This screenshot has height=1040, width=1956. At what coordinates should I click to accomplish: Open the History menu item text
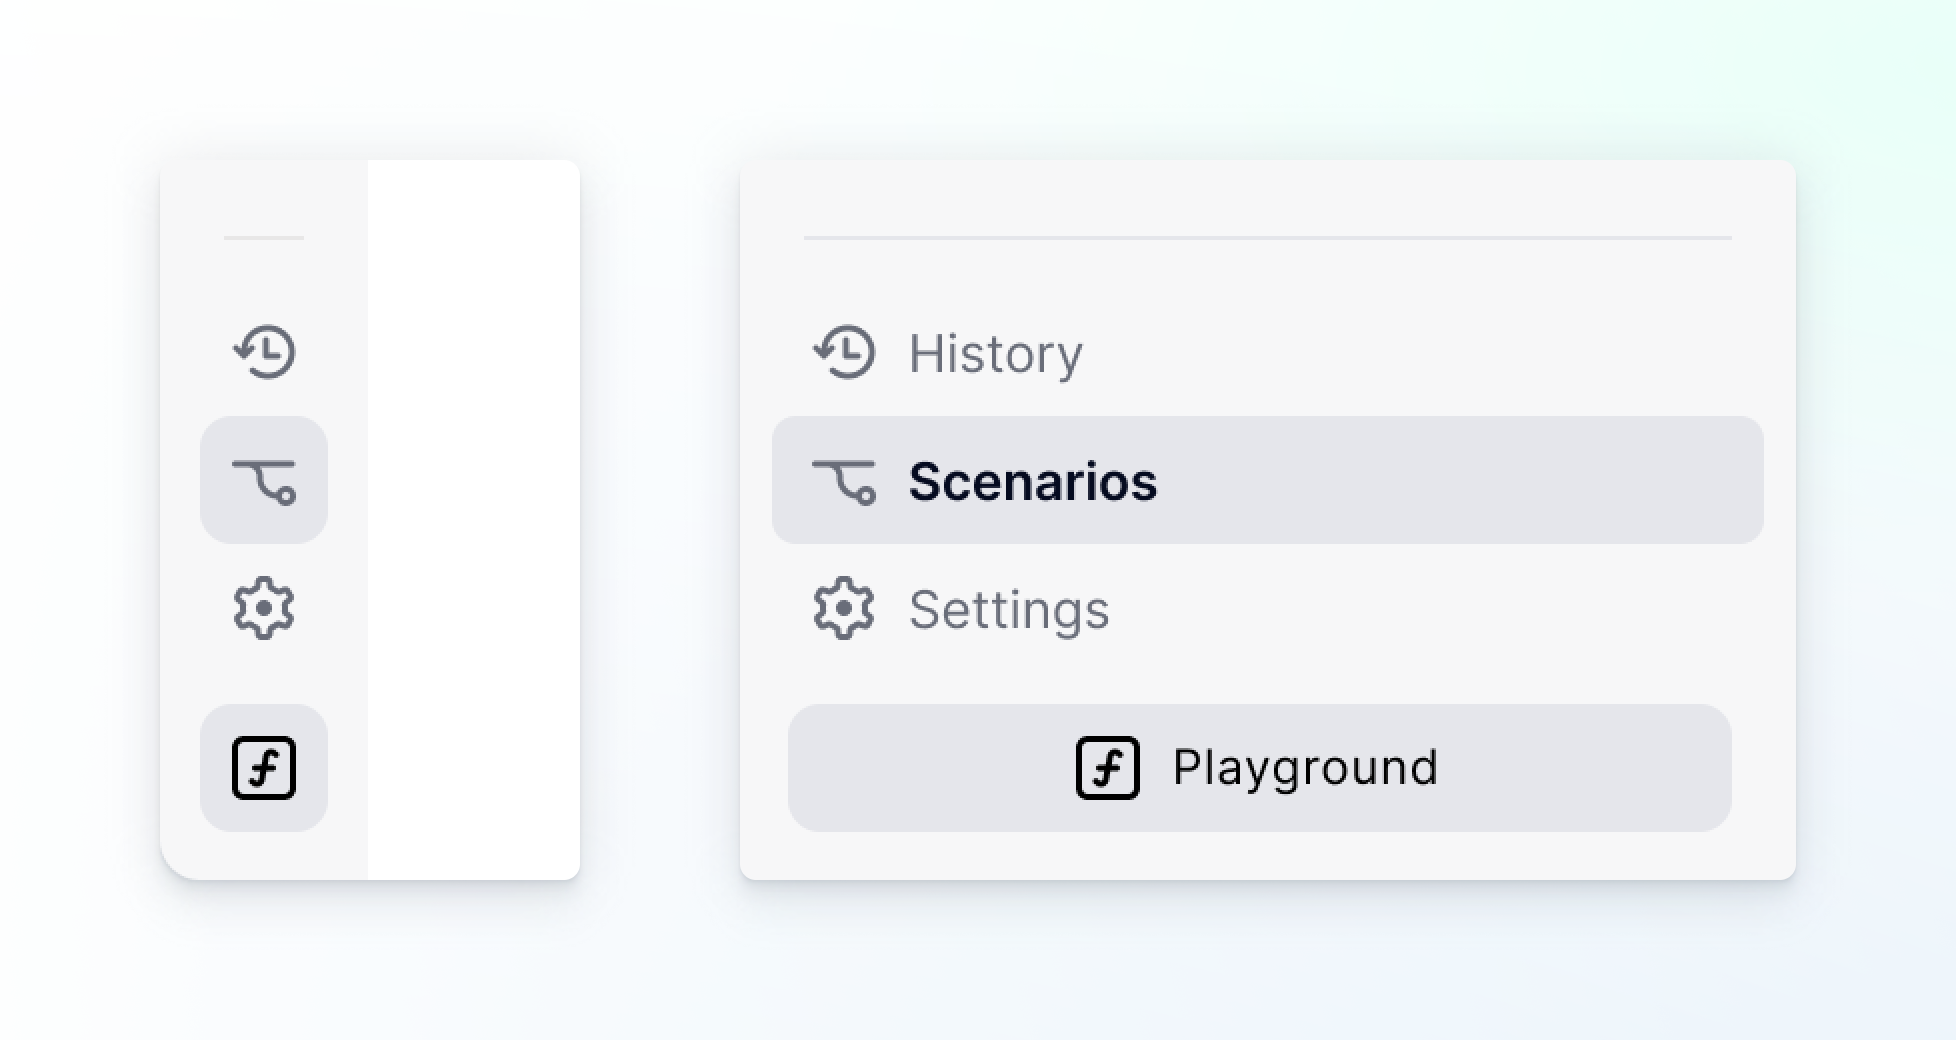995,354
